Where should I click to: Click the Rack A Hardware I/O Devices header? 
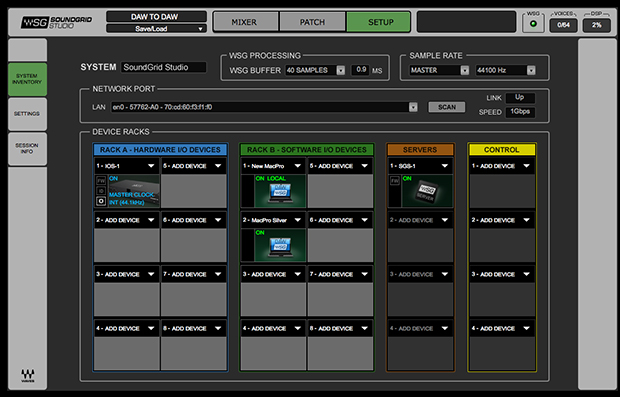[x=160, y=149]
